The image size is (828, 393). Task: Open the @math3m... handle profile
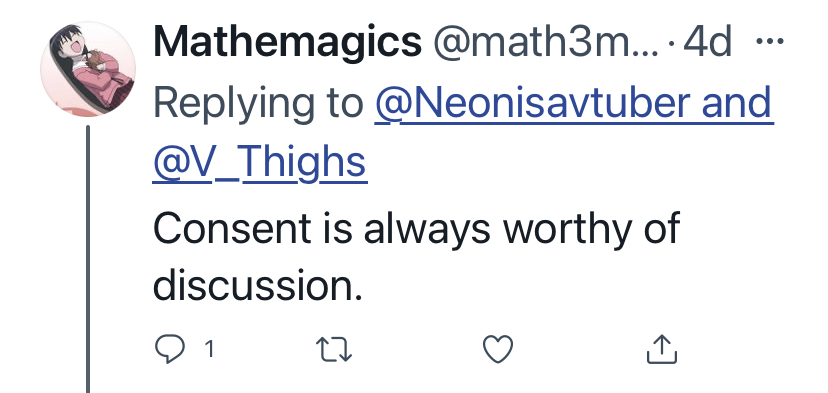pos(546,43)
